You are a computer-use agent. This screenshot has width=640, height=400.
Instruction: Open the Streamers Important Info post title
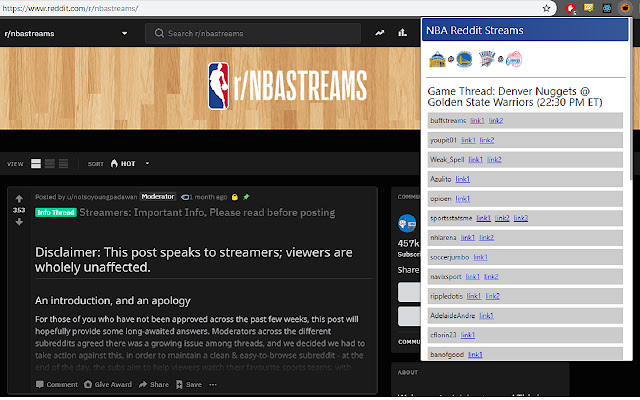click(207, 212)
